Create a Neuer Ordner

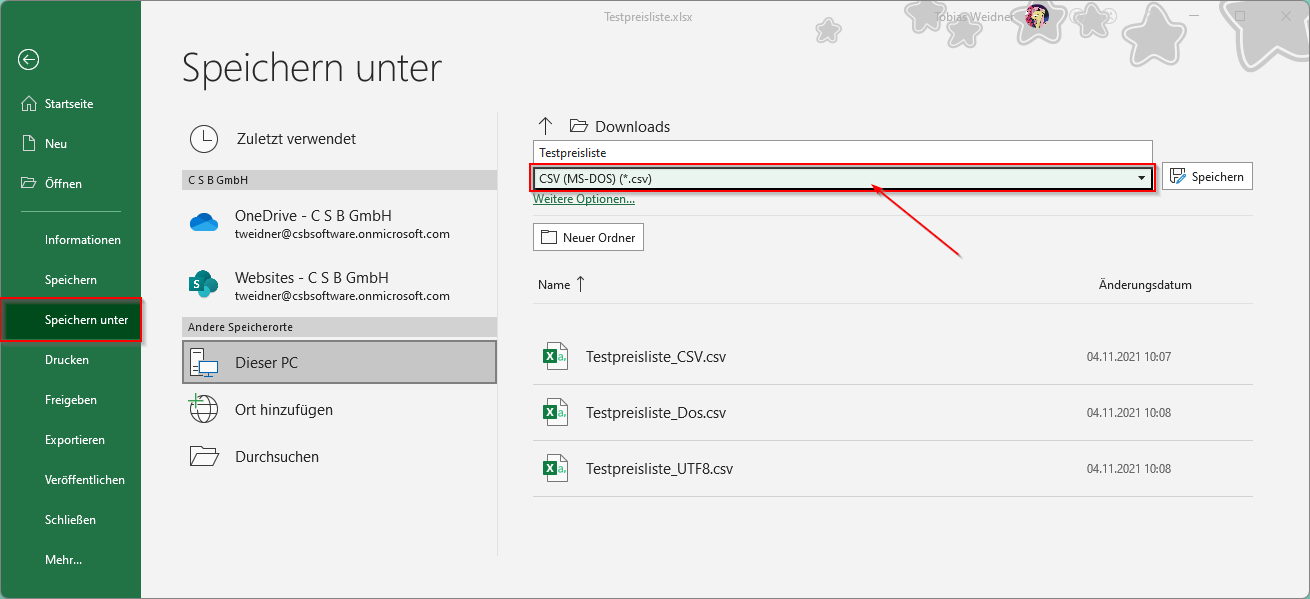click(588, 237)
